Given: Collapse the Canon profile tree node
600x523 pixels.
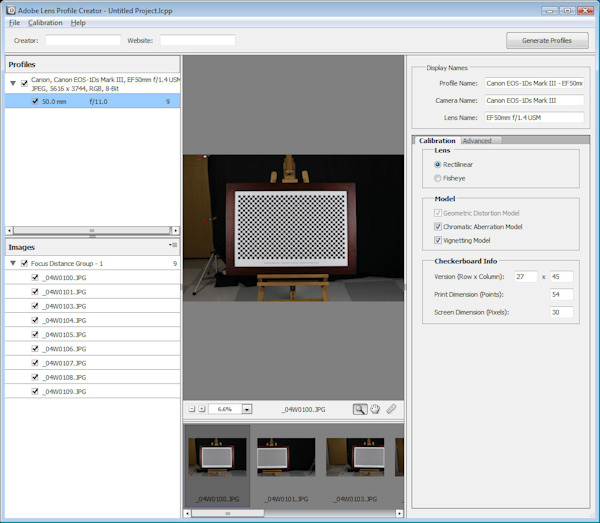Looking at the screenshot, I should pos(12,83).
